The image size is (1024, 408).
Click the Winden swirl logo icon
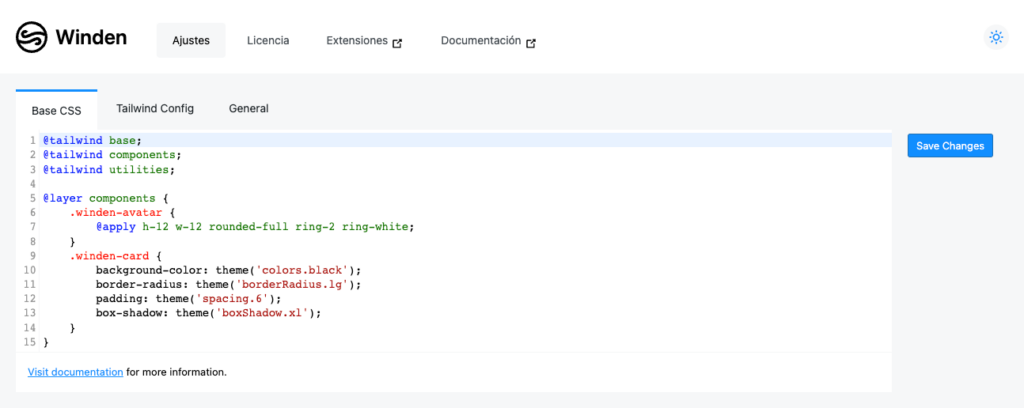pos(32,37)
